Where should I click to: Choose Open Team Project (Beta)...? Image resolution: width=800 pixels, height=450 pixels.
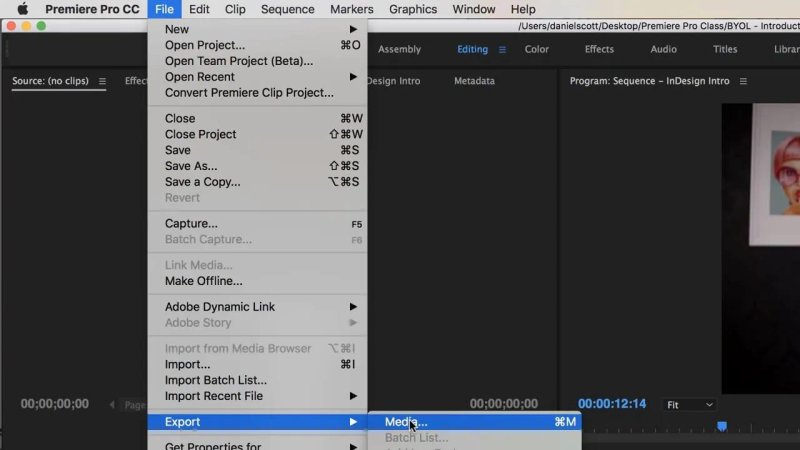pos(257,61)
